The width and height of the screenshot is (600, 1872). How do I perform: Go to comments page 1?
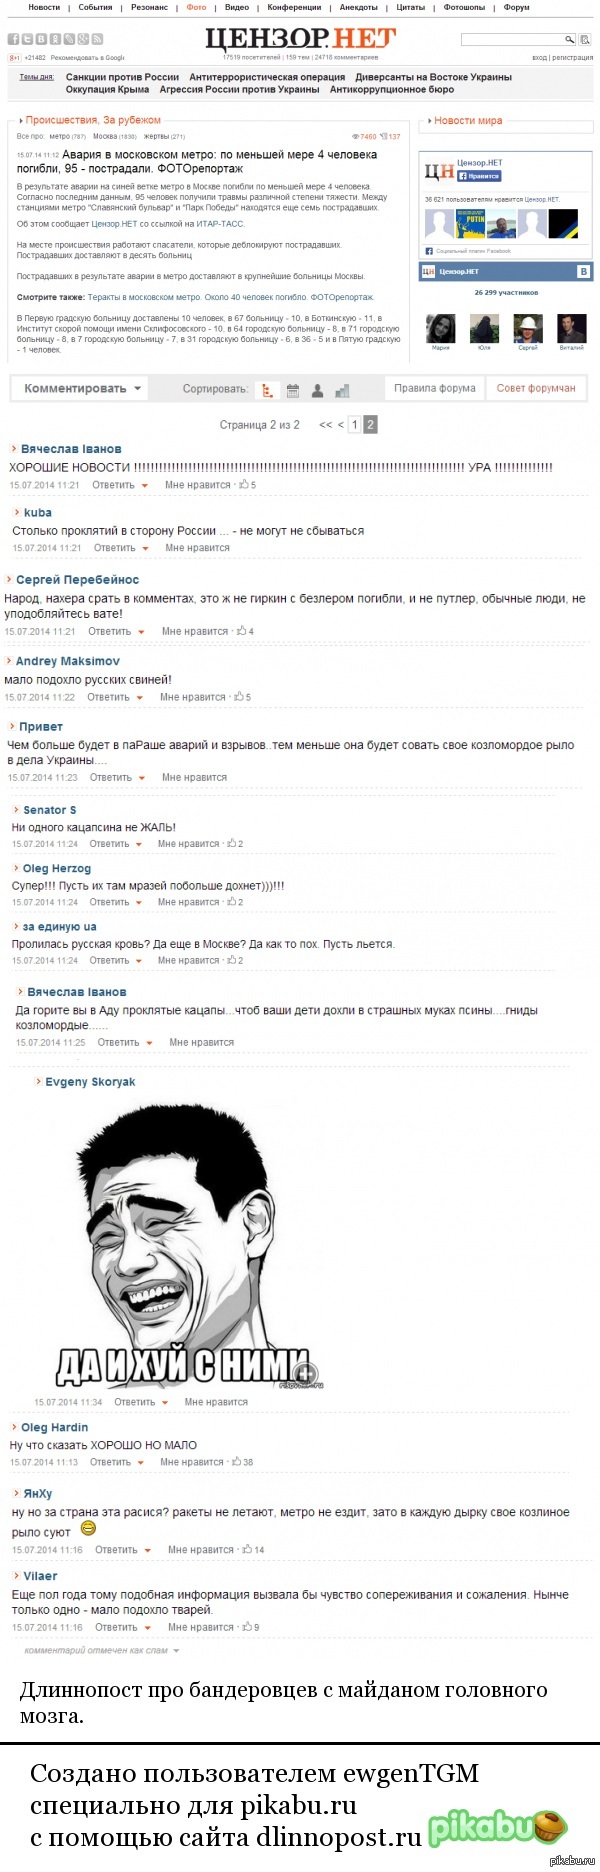[354, 425]
